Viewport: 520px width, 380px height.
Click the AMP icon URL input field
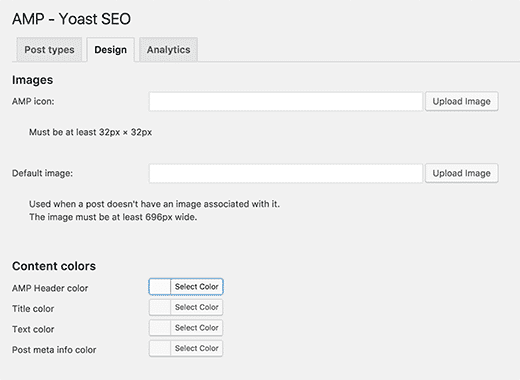286,101
